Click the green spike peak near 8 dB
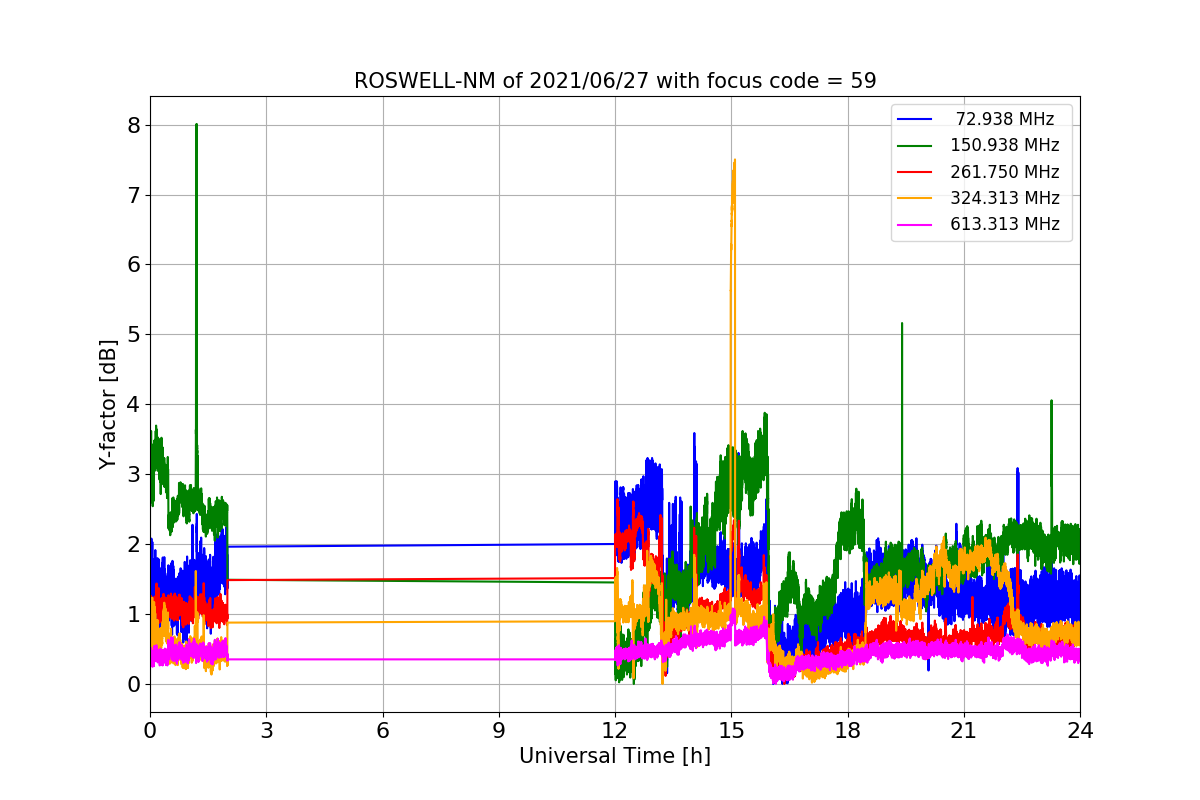Viewport: 1200px width, 800px height. [x=196, y=126]
